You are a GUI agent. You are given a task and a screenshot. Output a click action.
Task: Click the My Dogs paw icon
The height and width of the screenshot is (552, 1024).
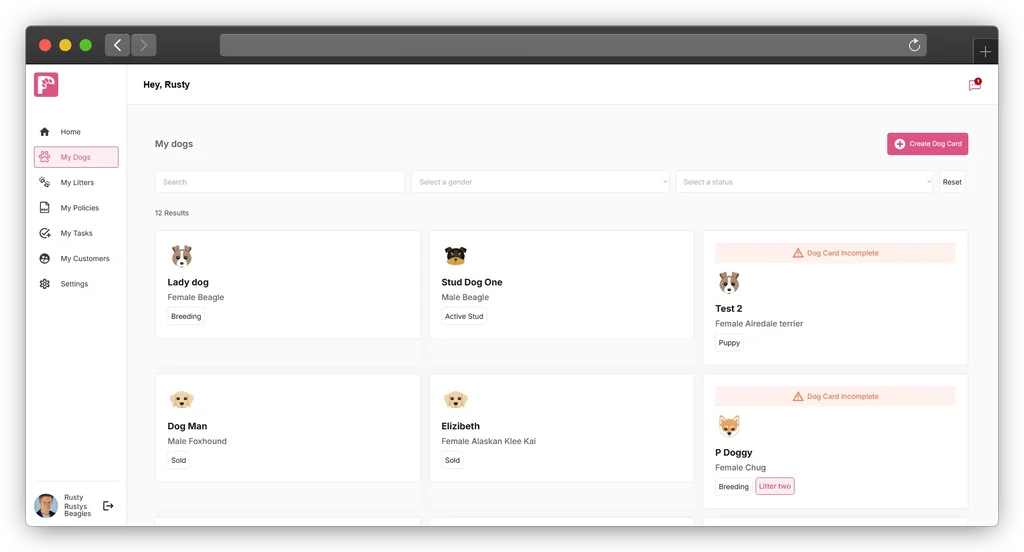coord(44,157)
